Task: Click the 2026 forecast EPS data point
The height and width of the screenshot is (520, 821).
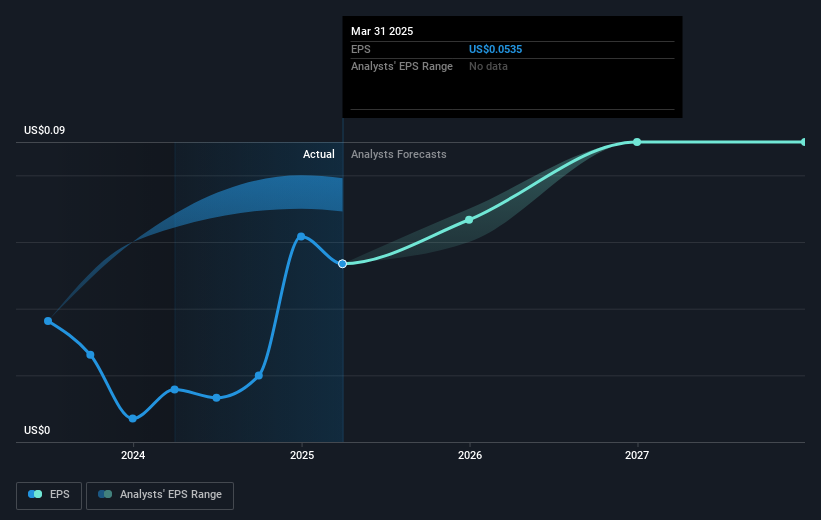Action: [x=469, y=220]
